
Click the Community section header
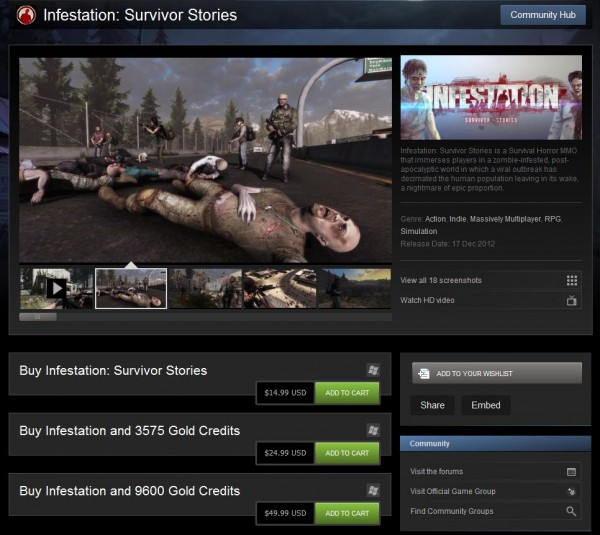[x=496, y=444]
